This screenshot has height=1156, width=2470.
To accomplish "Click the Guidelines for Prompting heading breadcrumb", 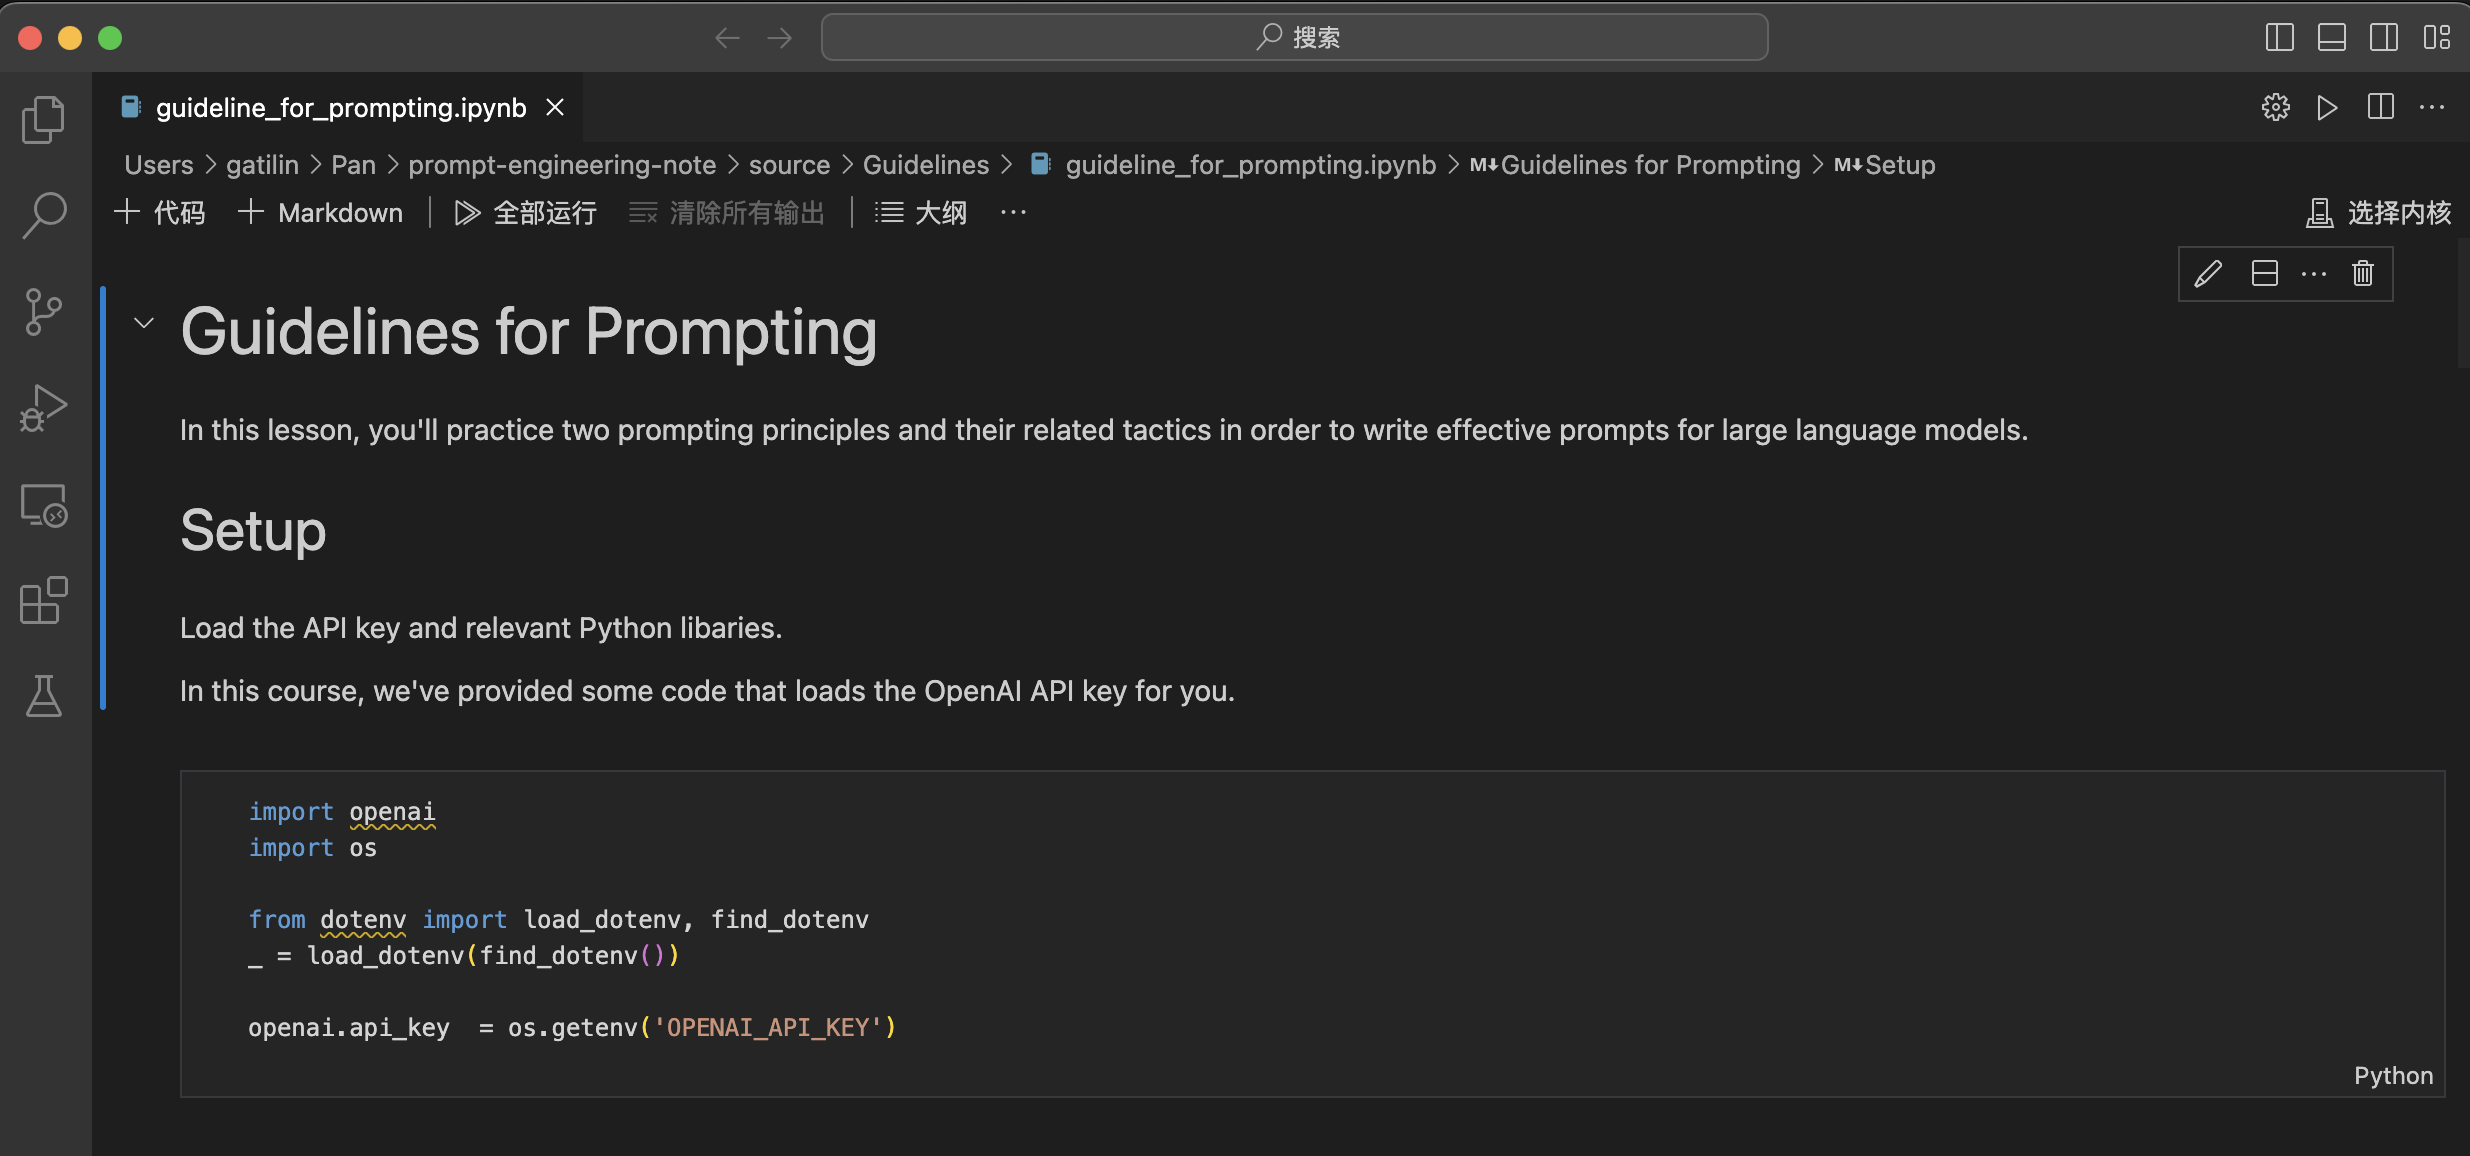I will tap(1635, 165).
